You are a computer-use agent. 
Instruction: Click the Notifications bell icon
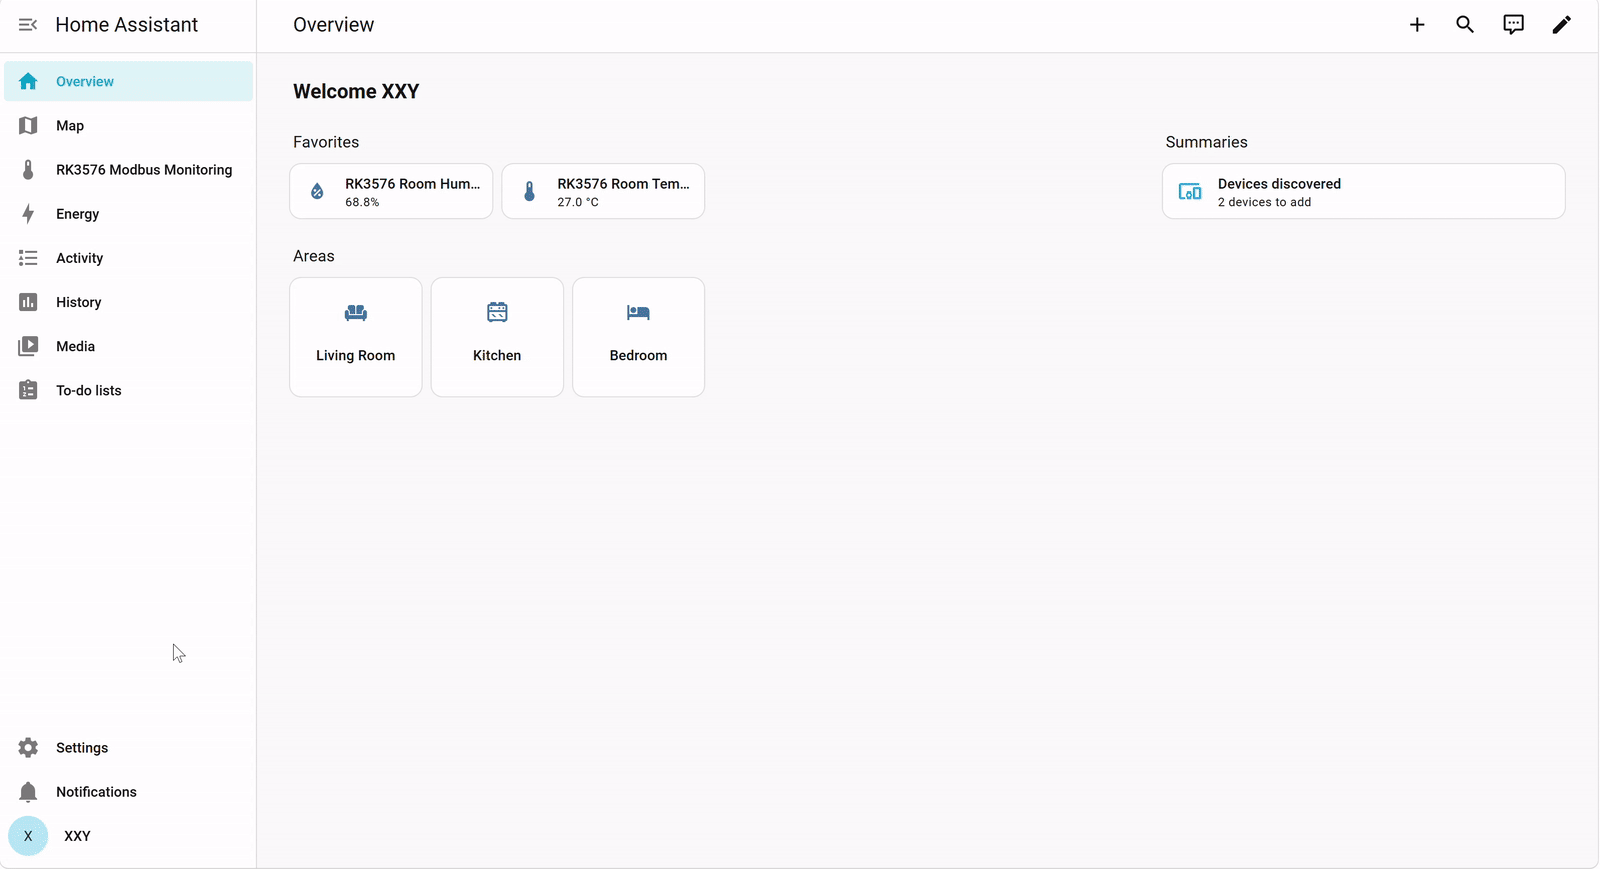click(28, 792)
